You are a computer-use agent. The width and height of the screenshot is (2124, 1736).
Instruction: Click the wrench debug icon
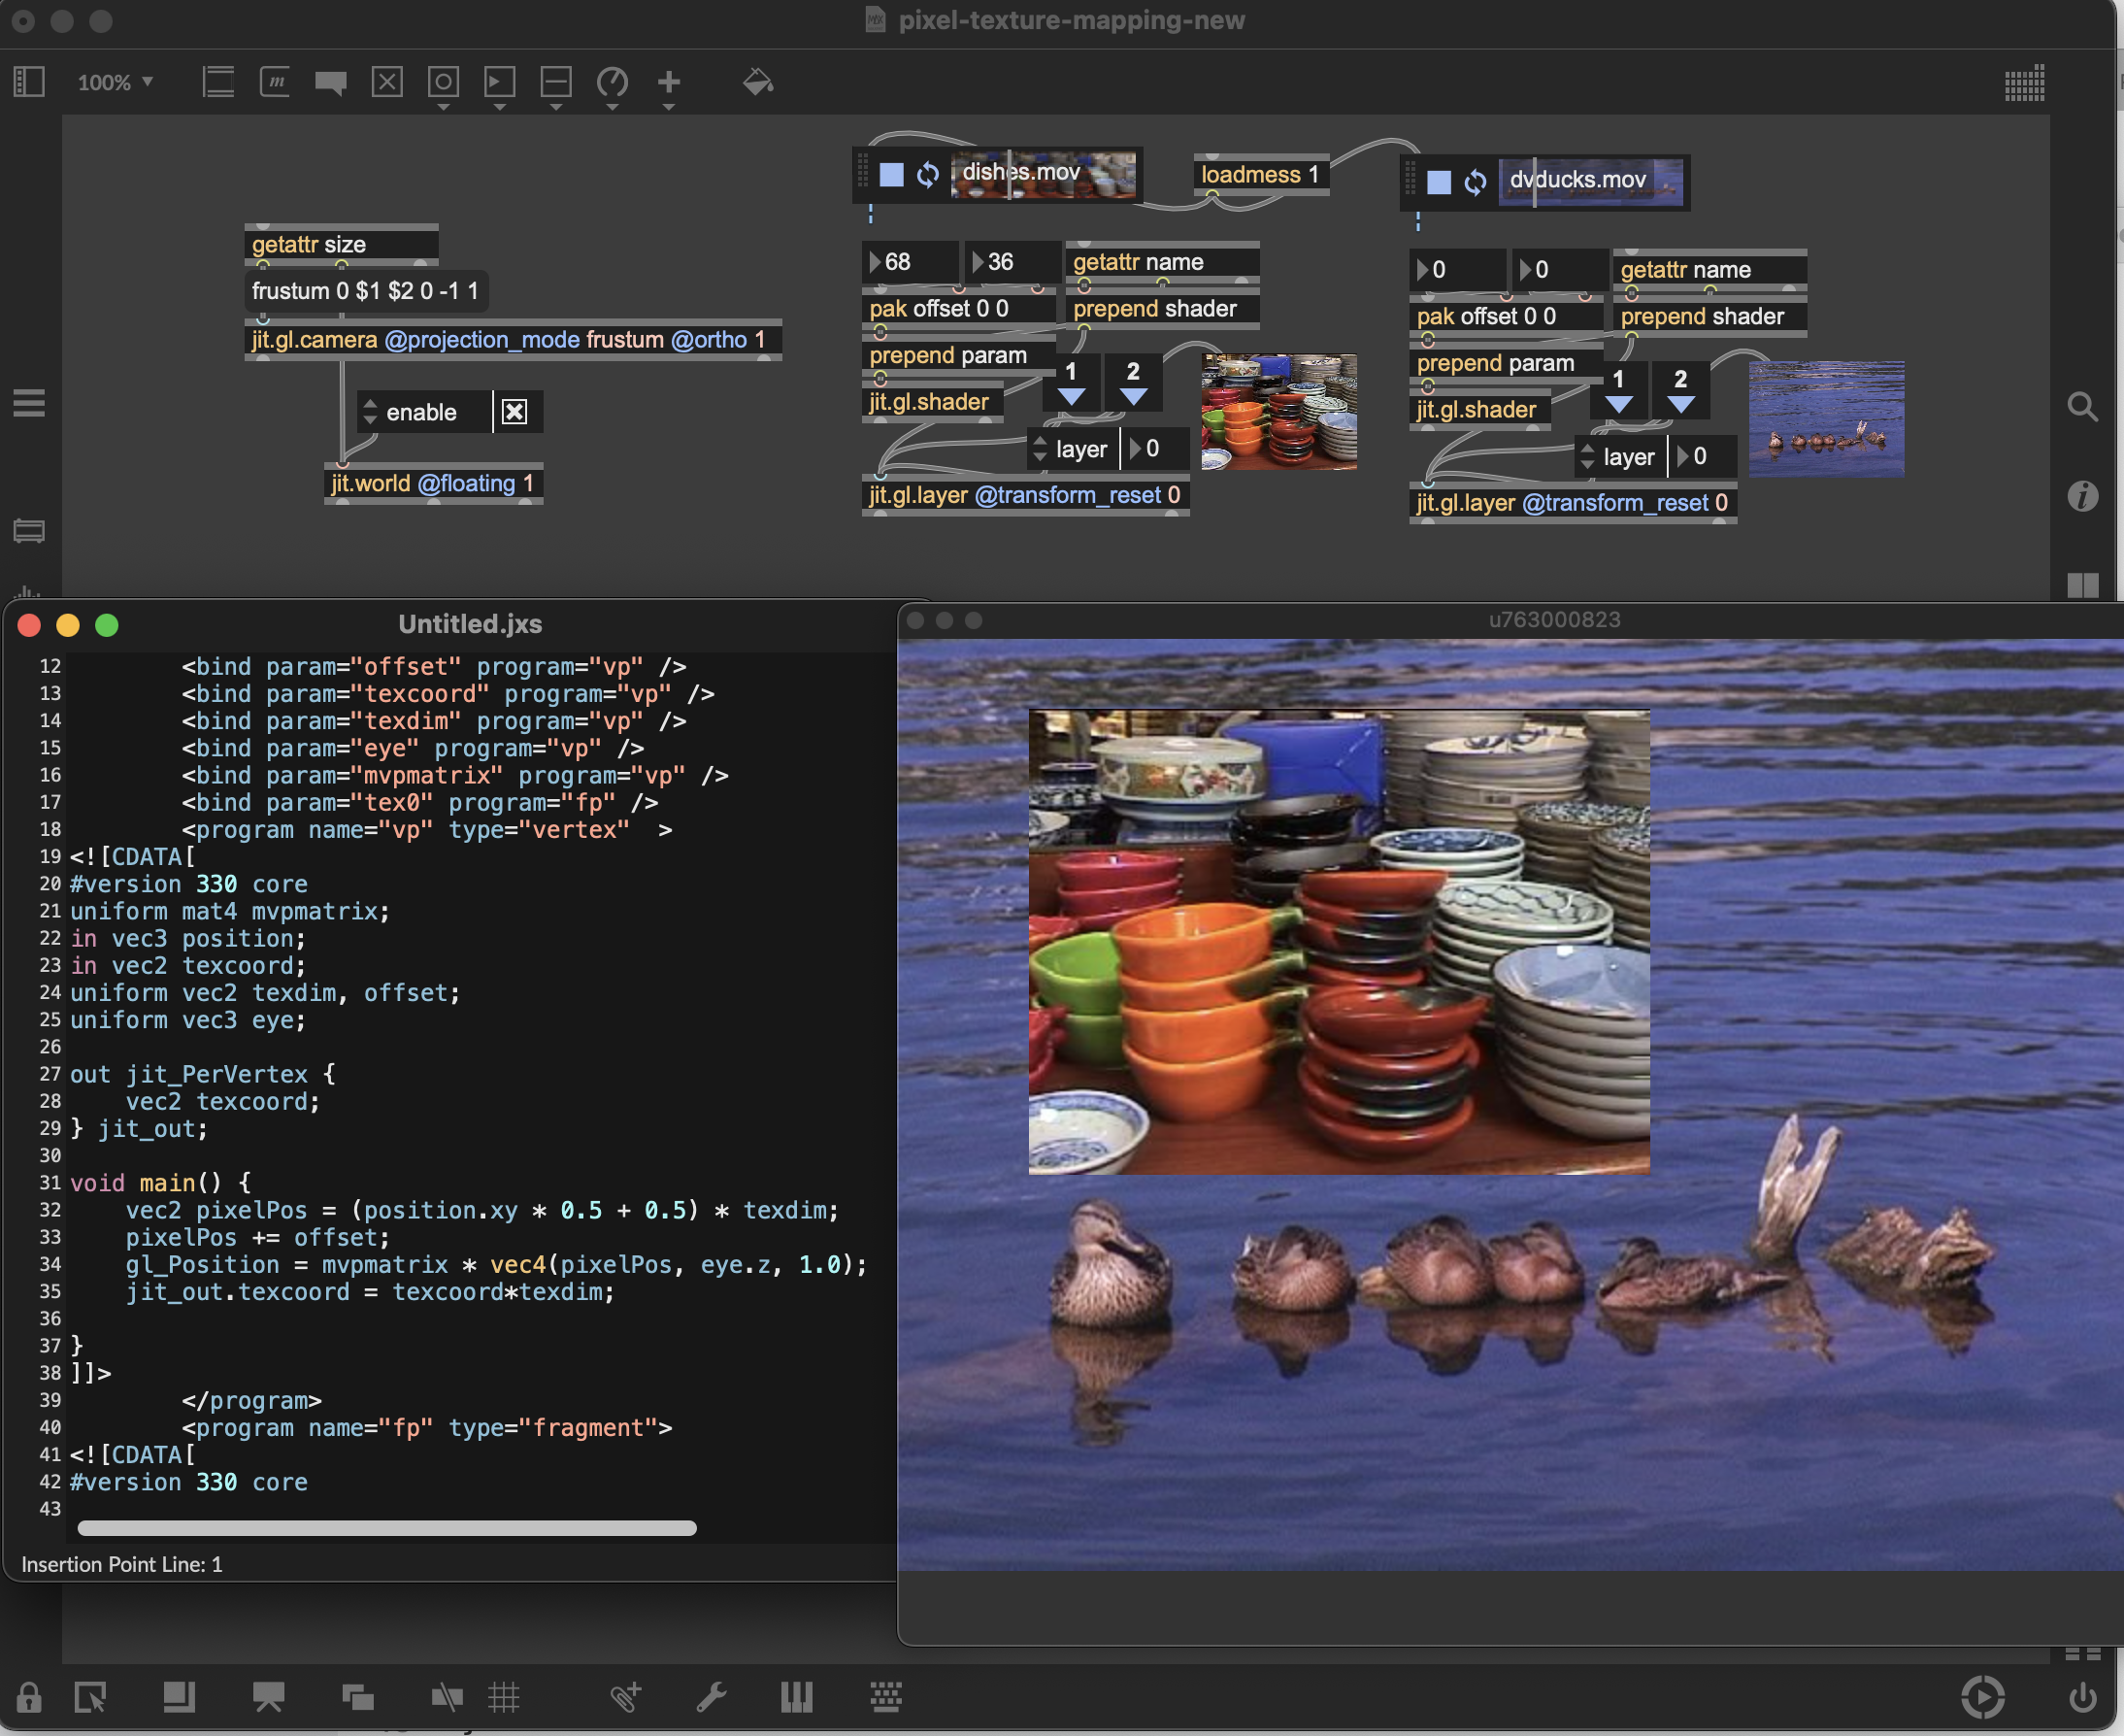[x=711, y=1697]
